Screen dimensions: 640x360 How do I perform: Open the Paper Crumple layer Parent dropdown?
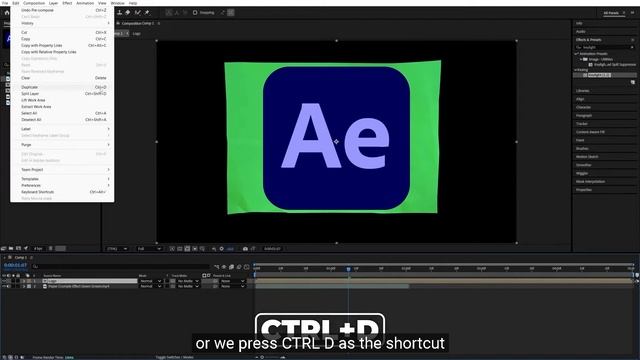pos(233,287)
